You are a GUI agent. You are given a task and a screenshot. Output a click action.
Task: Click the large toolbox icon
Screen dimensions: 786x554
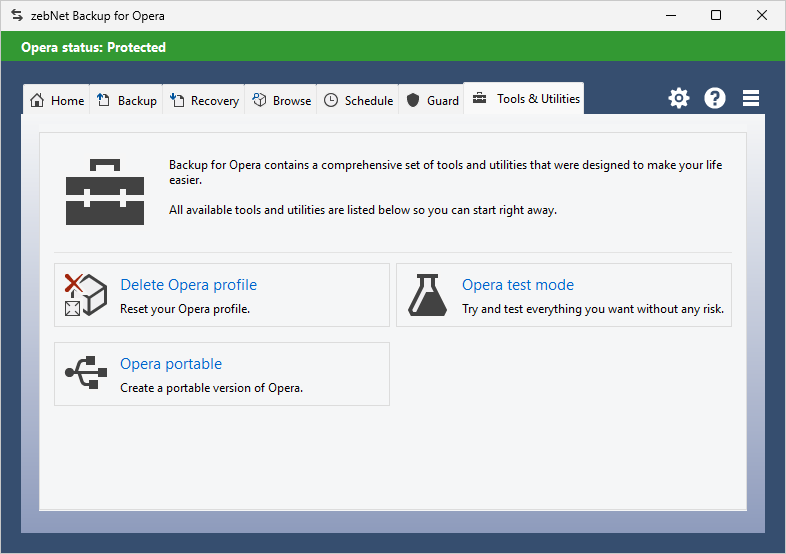(105, 191)
